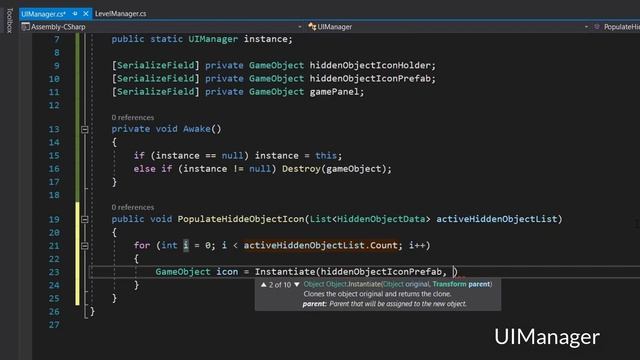
Task: Click hiddenObjectIconHolder on line 9
Action: pyautogui.click(x=370, y=65)
